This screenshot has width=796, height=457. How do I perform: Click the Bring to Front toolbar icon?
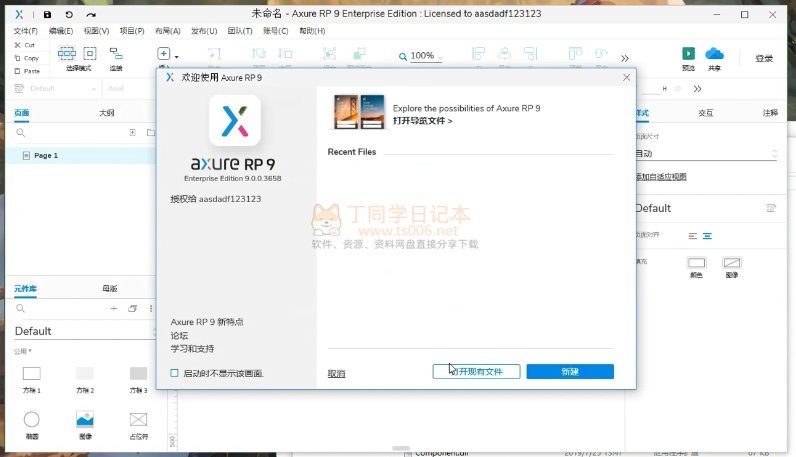[x=259, y=53]
